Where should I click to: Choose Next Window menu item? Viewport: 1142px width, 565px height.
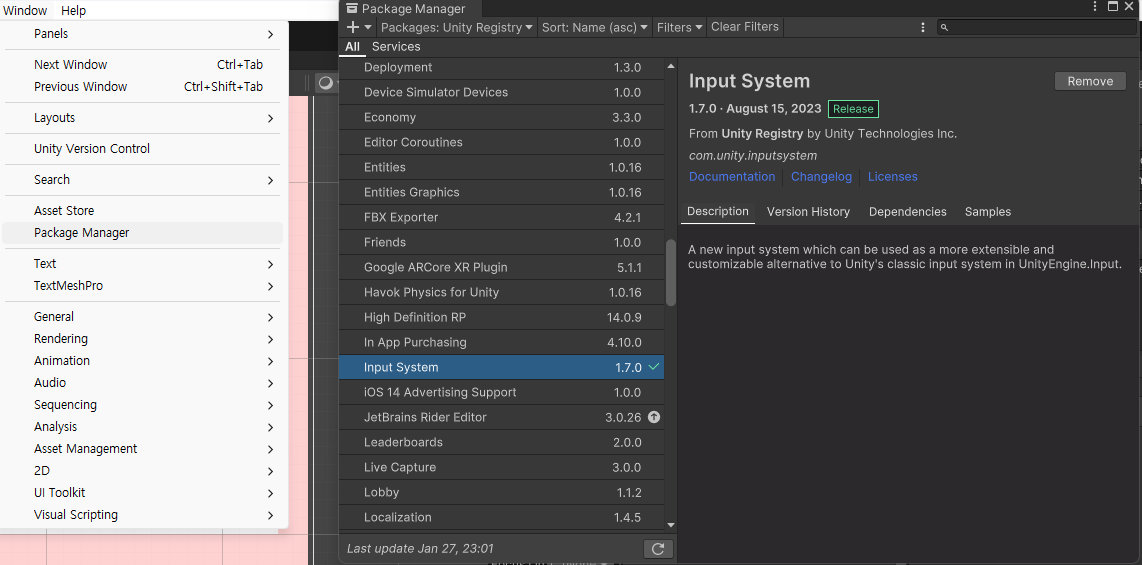tap(144, 65)
